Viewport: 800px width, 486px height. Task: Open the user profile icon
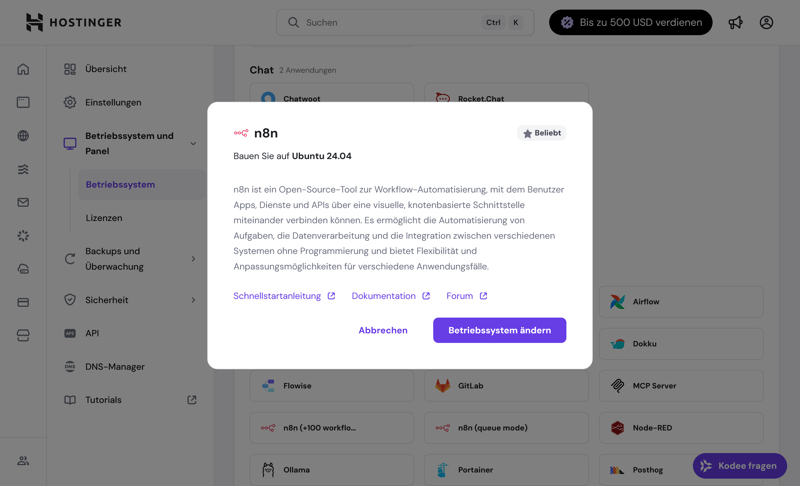766,22
